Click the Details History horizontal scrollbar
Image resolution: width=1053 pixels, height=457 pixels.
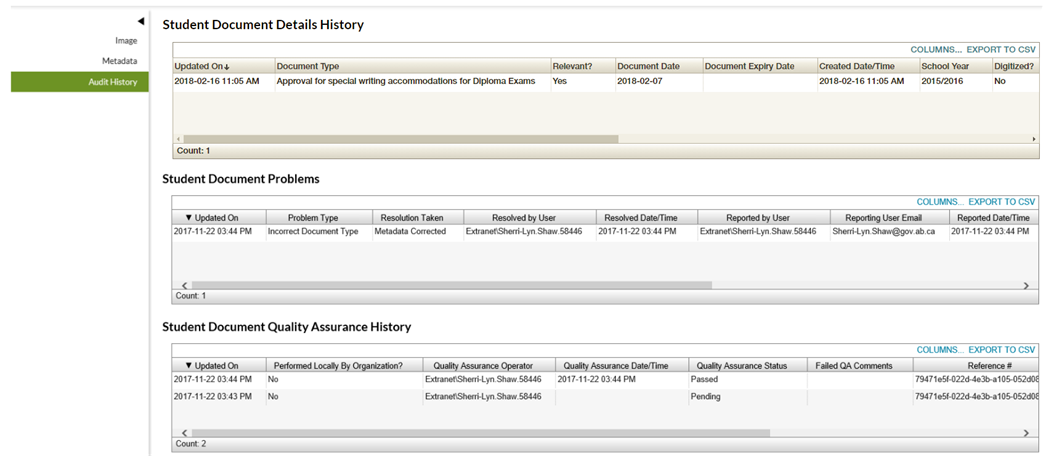click(400, 139)
